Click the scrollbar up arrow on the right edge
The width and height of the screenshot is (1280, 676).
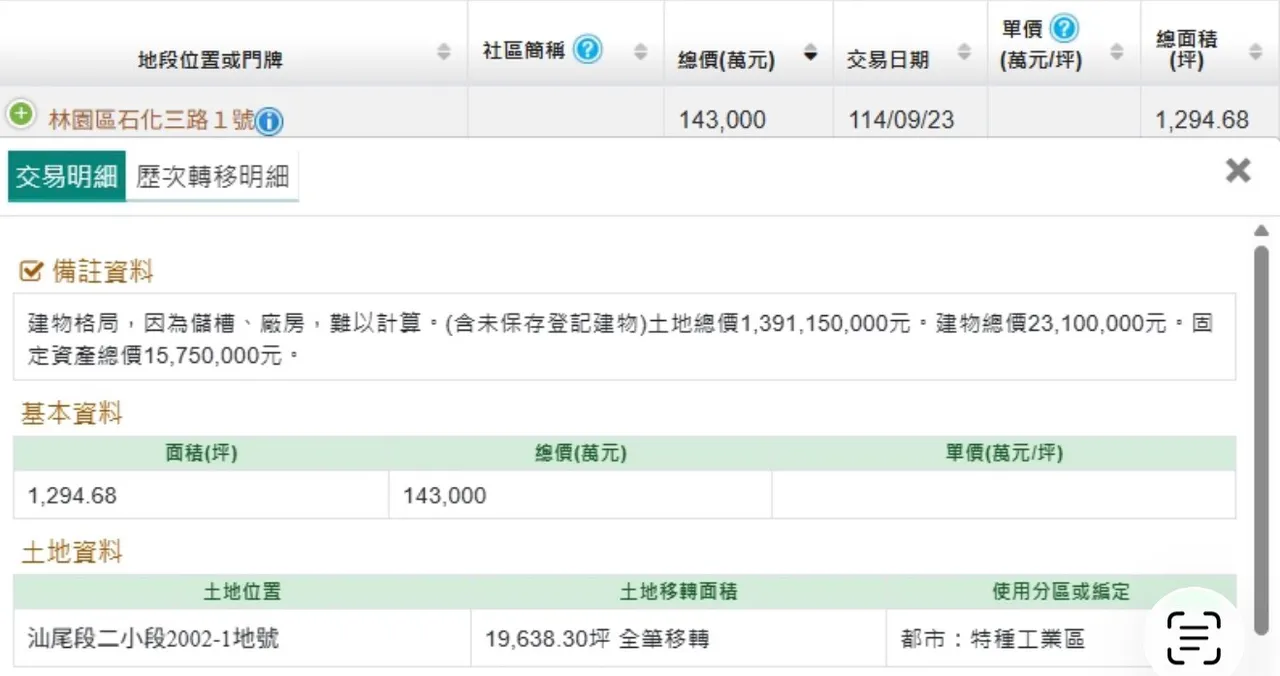1262,230
